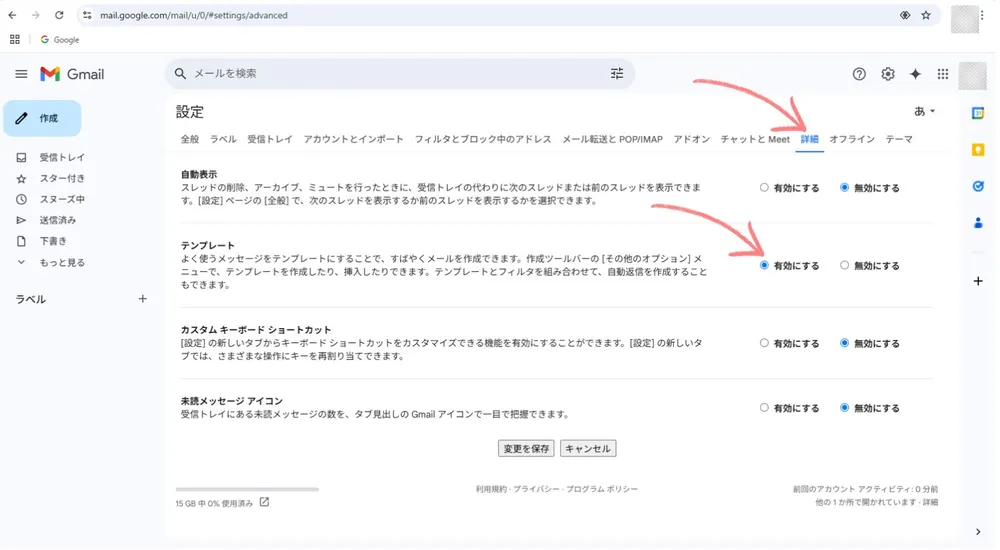Open the browser apps shortcut grid icon
The image size is (1000, 550).
point(15,40)
